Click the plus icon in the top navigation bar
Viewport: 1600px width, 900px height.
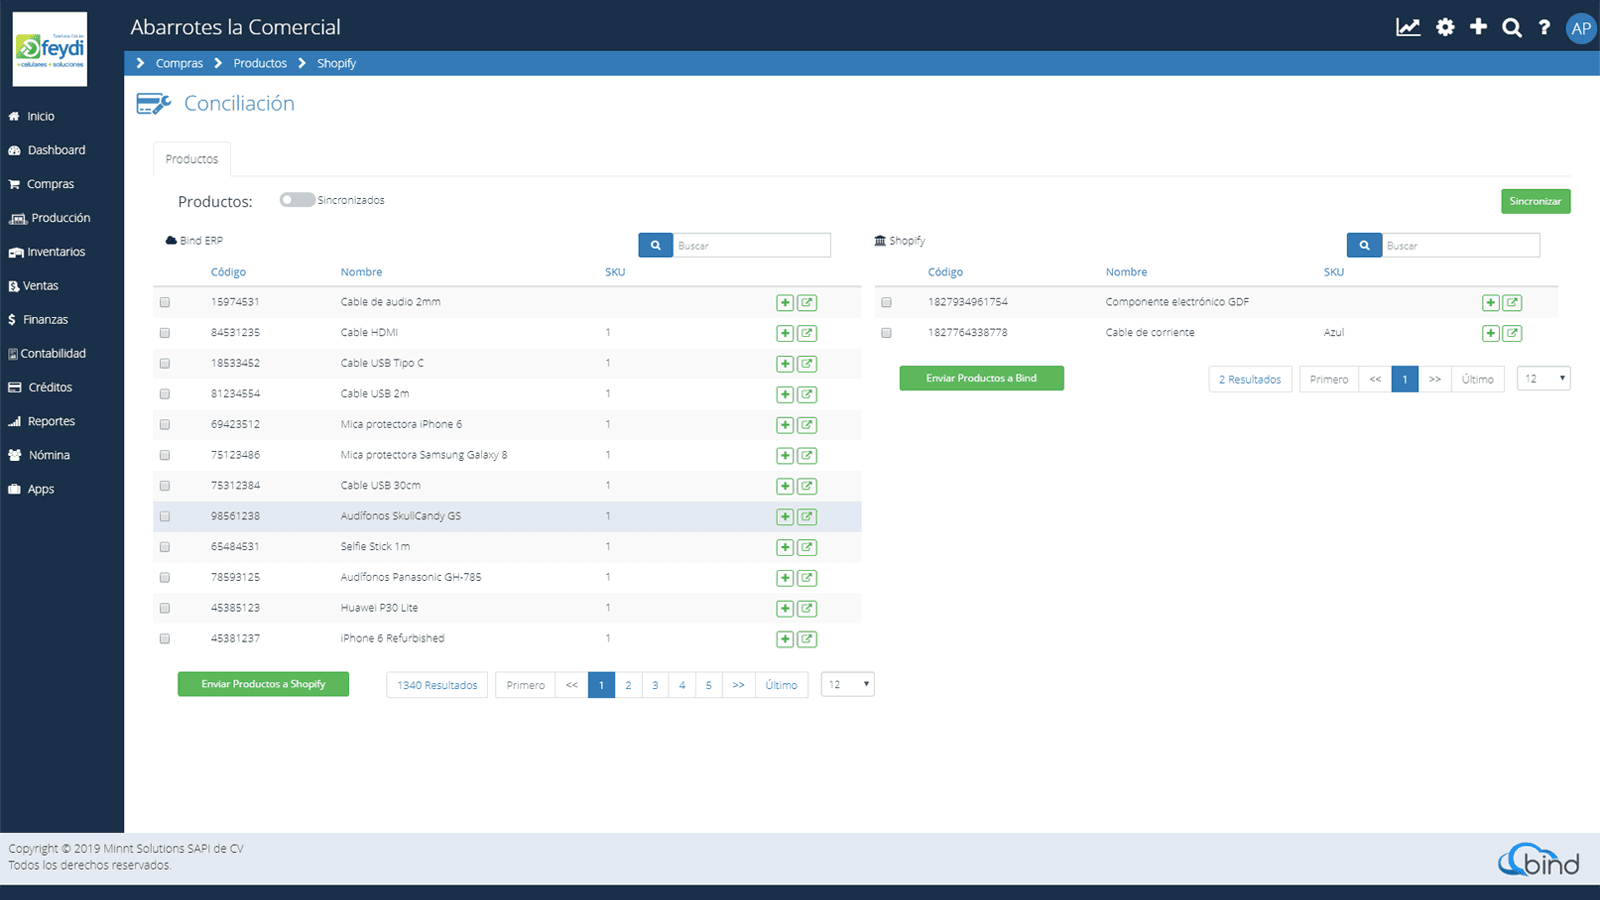[x=1478, y=27]
